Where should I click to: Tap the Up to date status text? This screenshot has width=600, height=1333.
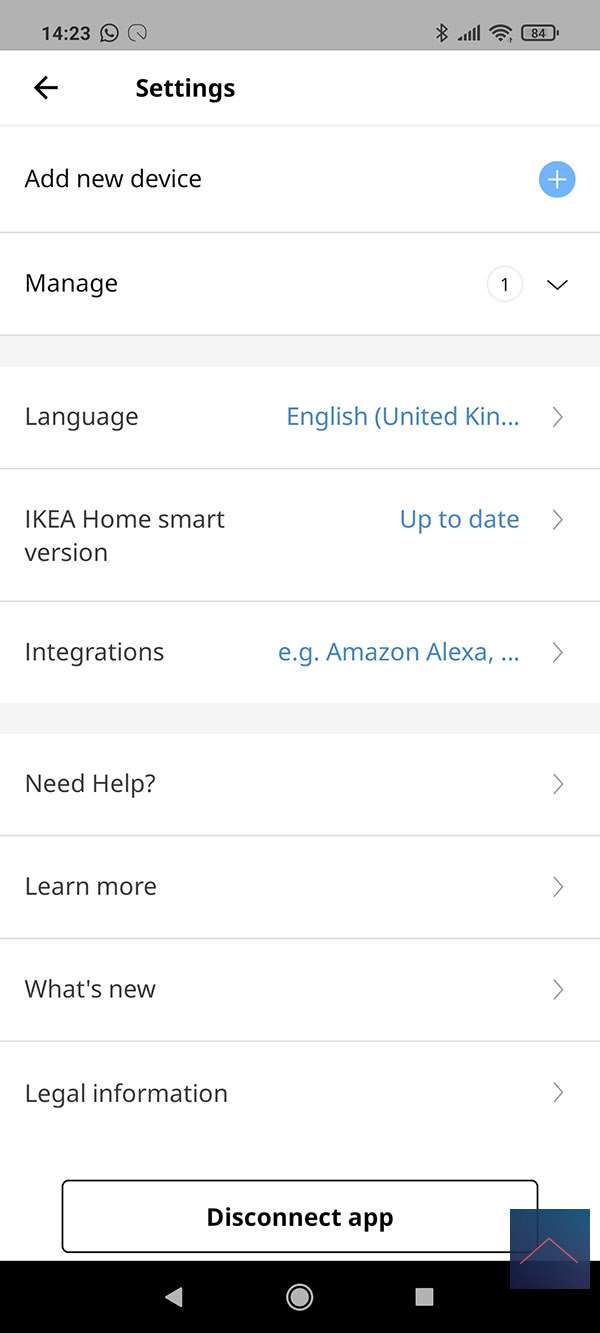pyautogui.click(x=459, y=520)
